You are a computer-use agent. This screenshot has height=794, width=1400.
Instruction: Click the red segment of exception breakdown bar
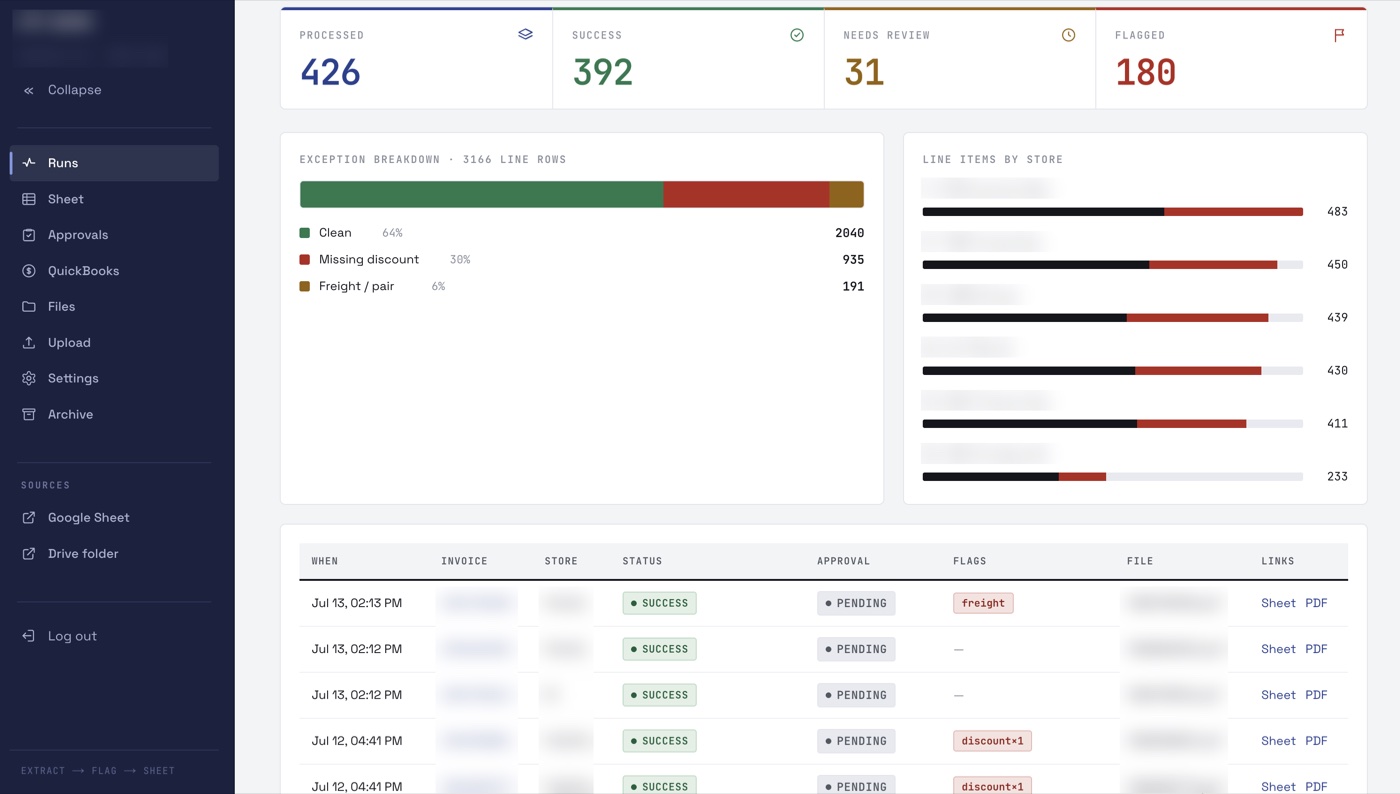[x=746, y=194]
